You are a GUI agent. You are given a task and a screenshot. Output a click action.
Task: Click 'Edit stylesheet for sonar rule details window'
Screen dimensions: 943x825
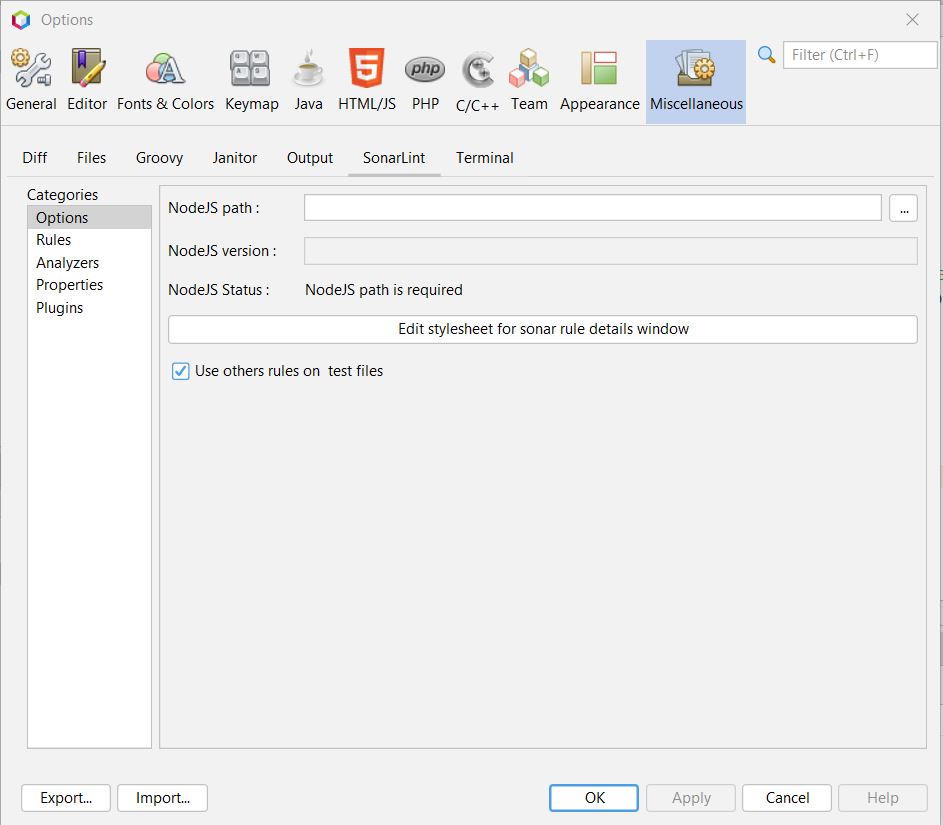[543, 329]
